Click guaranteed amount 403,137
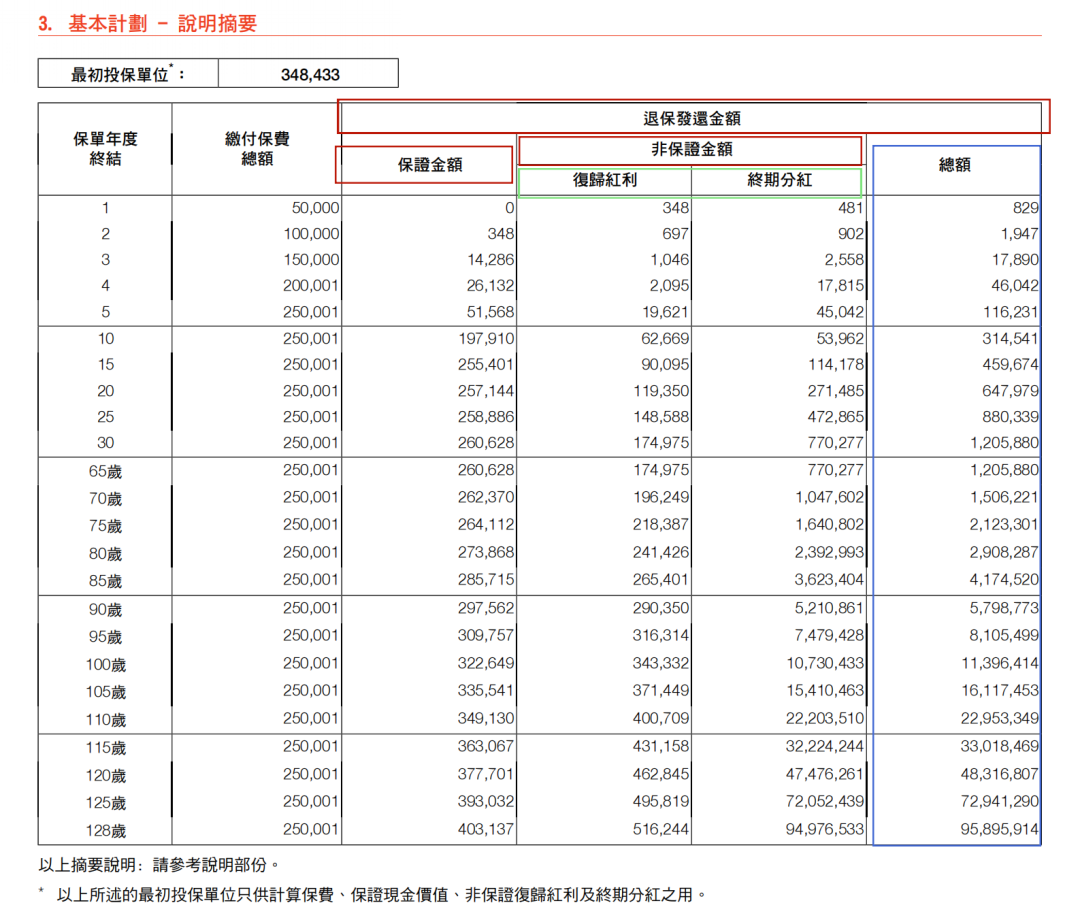This screenshot has height=920, width=1080. coord(483,829)
